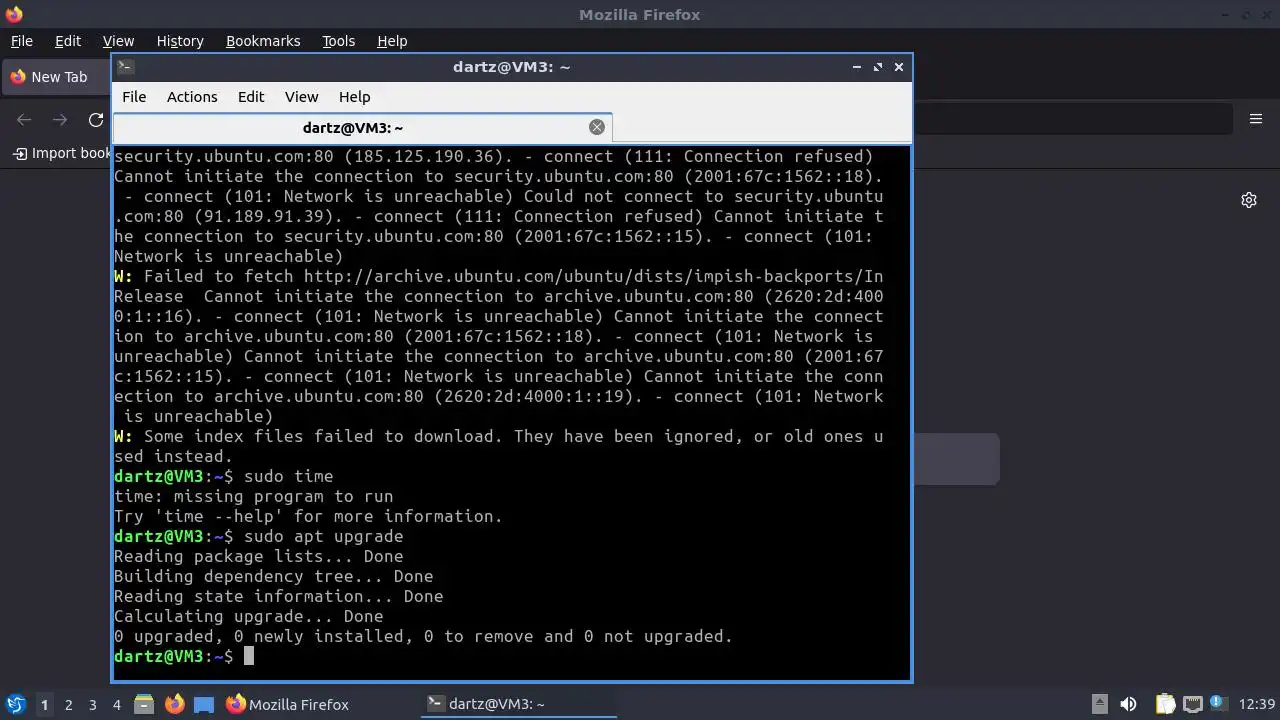This screenshot has width=1280, height=720.
Task: Click the show desktop panel icon
Action: coord(204,704)
